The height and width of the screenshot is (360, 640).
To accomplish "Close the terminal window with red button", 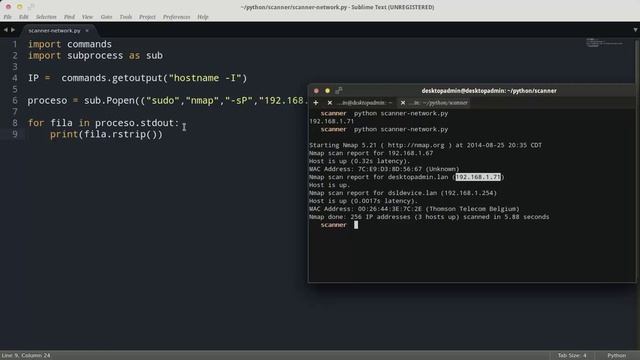I will point(316,91).
